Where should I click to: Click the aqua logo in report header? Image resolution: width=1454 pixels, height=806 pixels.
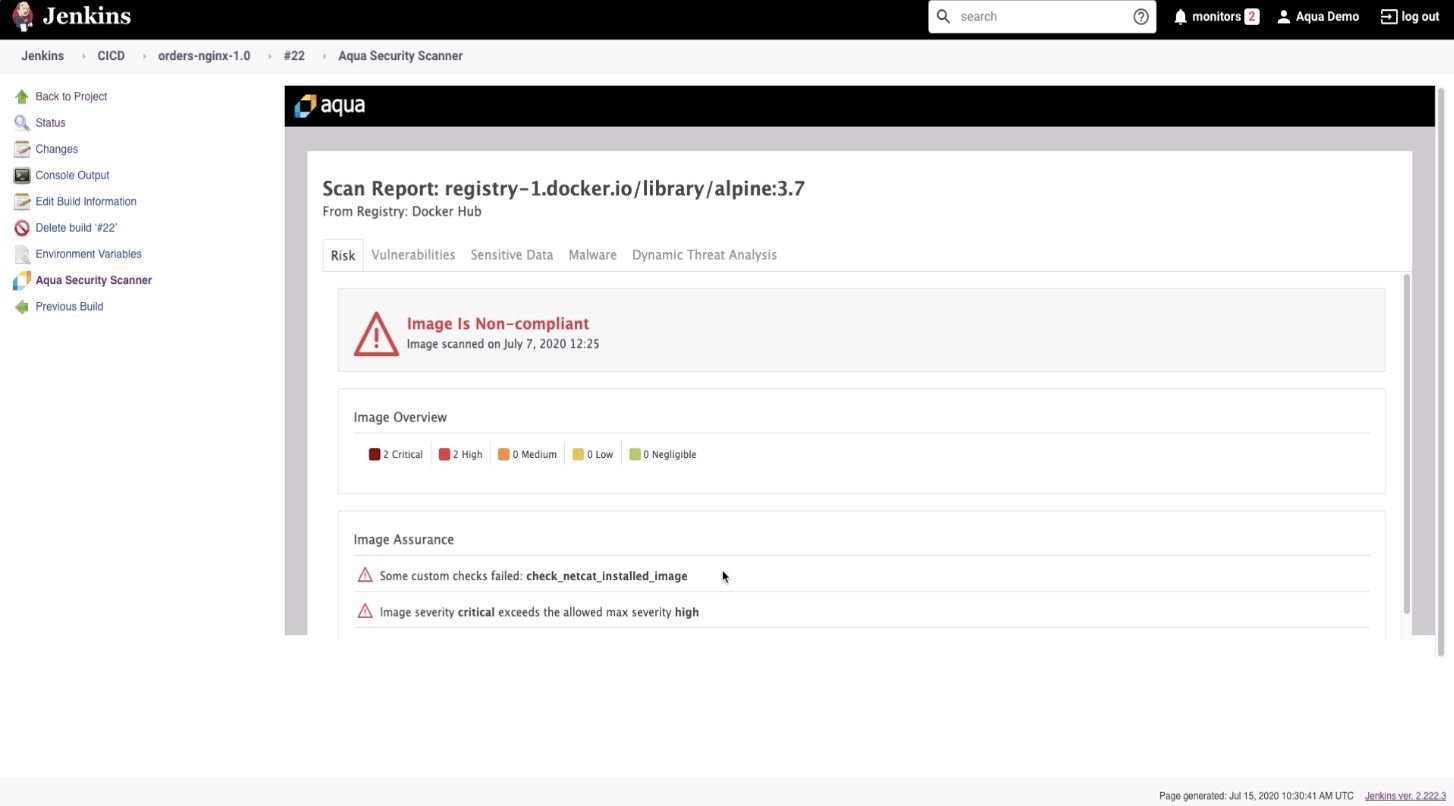coord(330,106)
